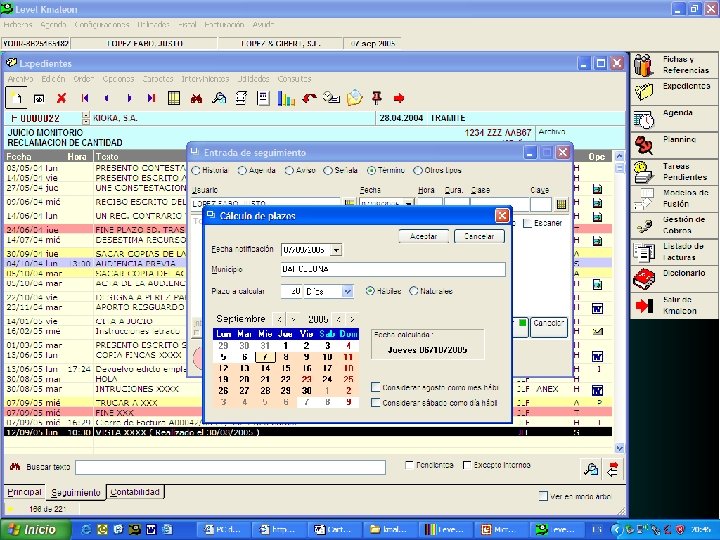The height and width of the screenshot is (540, 720).
Task: Open Intervinientes menu in Expedientes window
Action: click(205, 79)
